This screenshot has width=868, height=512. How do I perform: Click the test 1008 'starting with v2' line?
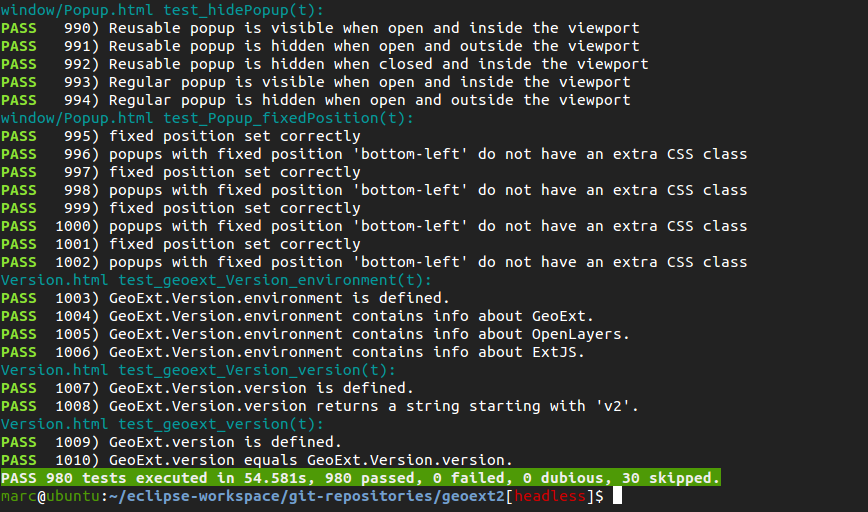[320, 406]
